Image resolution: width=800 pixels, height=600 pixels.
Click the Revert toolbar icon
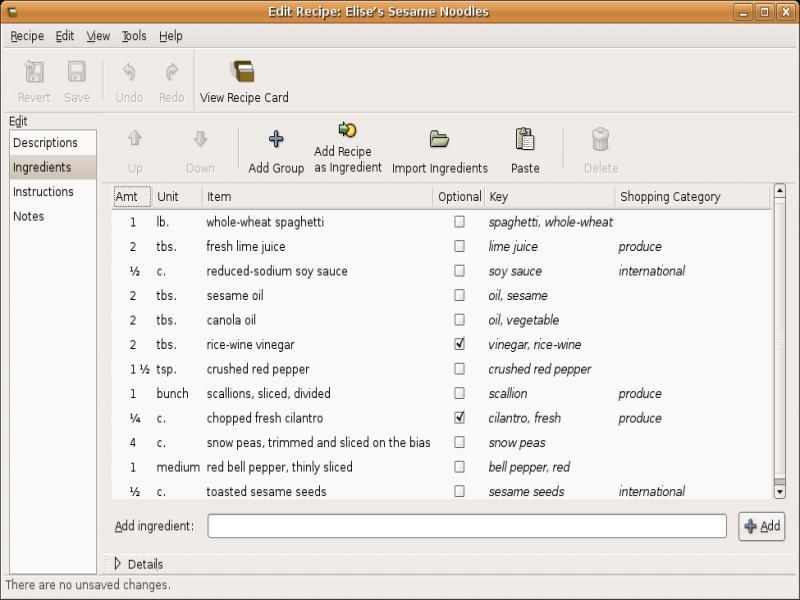(34, 72)
